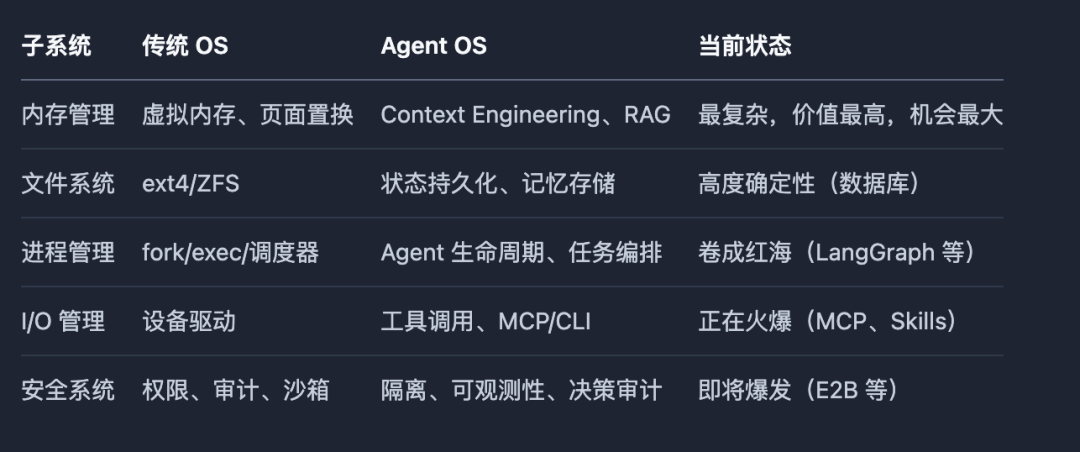1080x452 pixels.
Task: Select the 内存管理 row label
Action: point(68,114)
